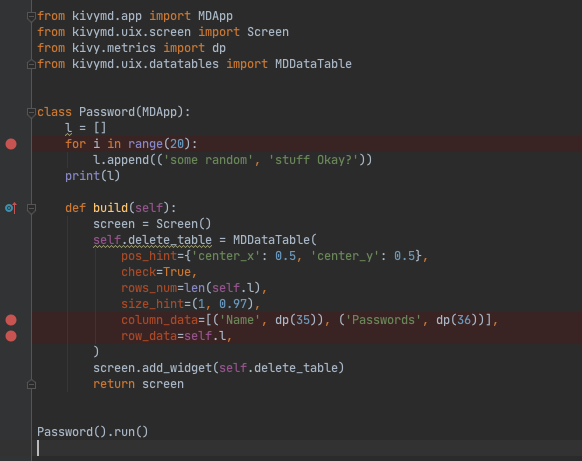This screenshot has height=461, width=582.
Task: Click the 'Name' string in column_data
Action: [x=240, y=320]
